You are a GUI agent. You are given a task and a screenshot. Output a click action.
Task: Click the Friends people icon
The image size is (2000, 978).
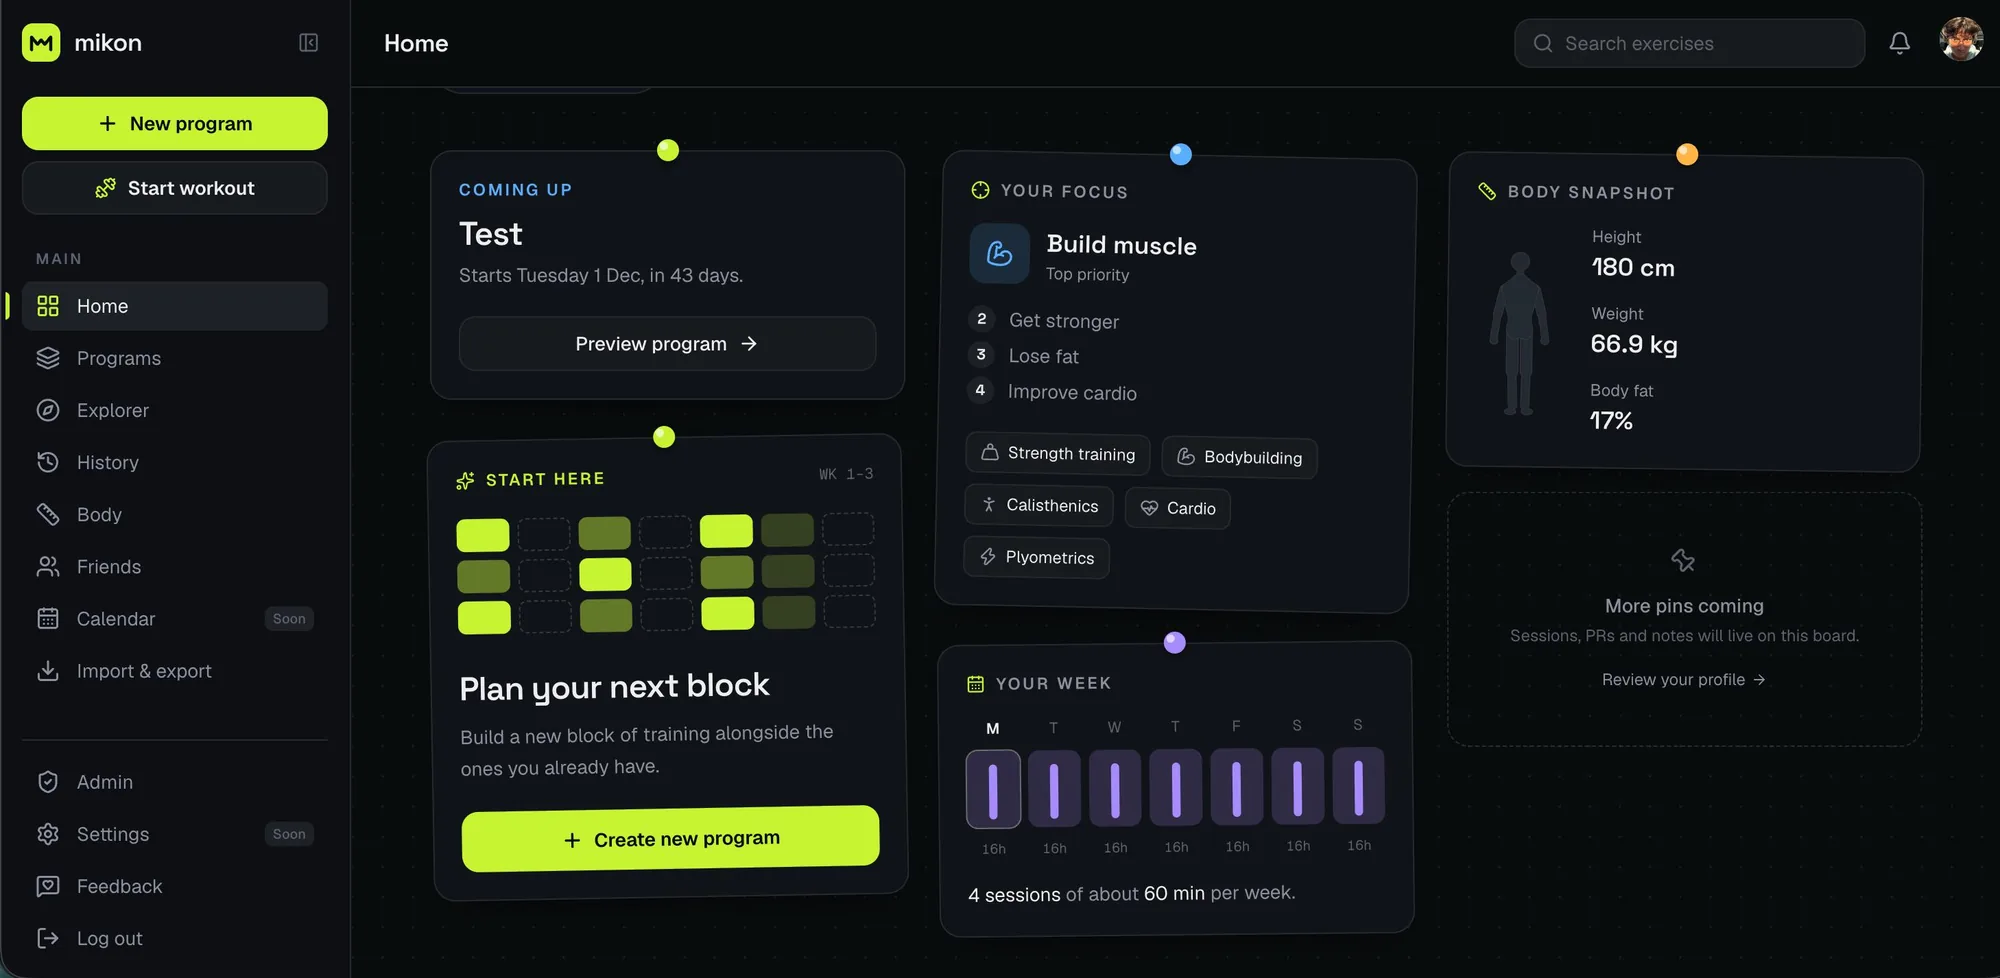[x=48, y=567]
